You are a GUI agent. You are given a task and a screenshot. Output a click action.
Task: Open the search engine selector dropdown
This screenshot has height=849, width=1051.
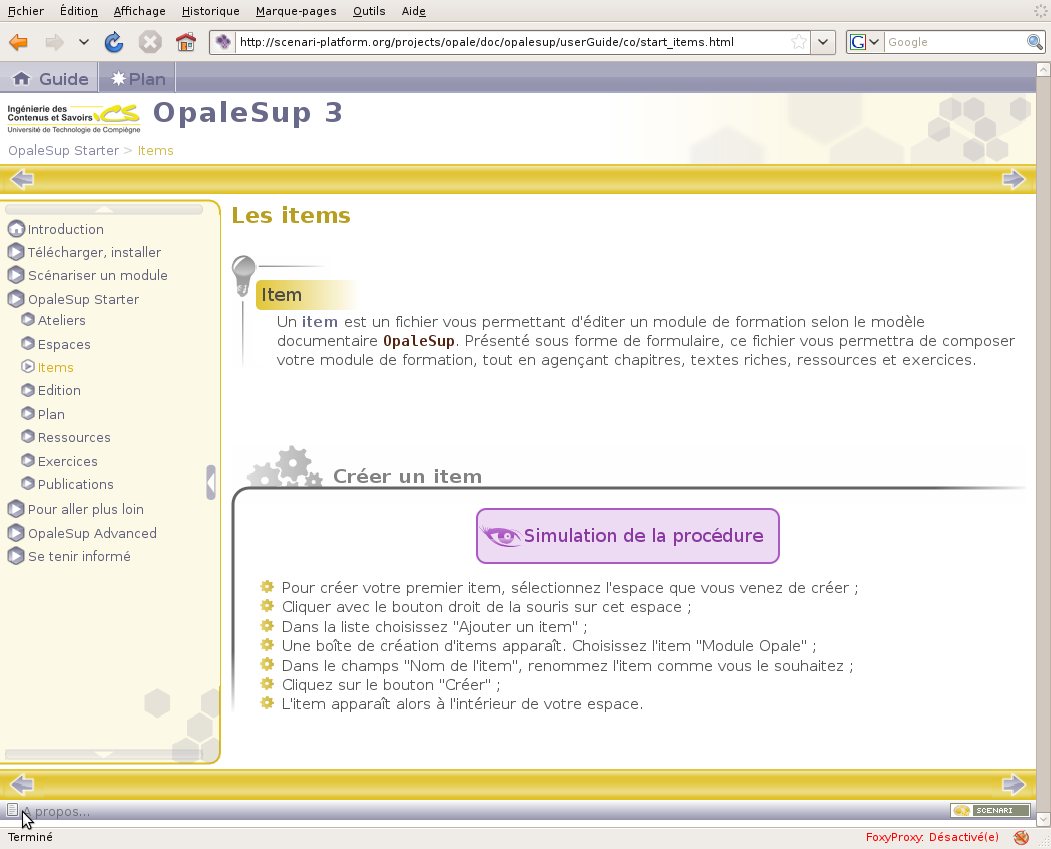tap(865, 42)
